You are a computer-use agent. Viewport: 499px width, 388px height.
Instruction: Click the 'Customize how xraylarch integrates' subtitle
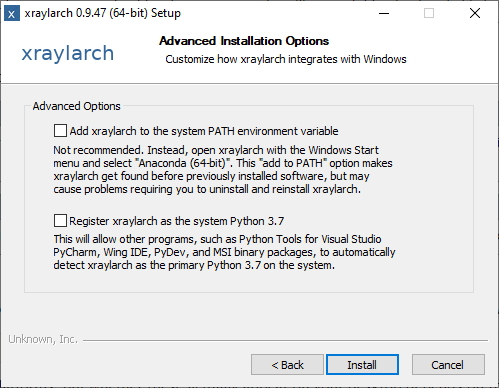pos(286,59)
